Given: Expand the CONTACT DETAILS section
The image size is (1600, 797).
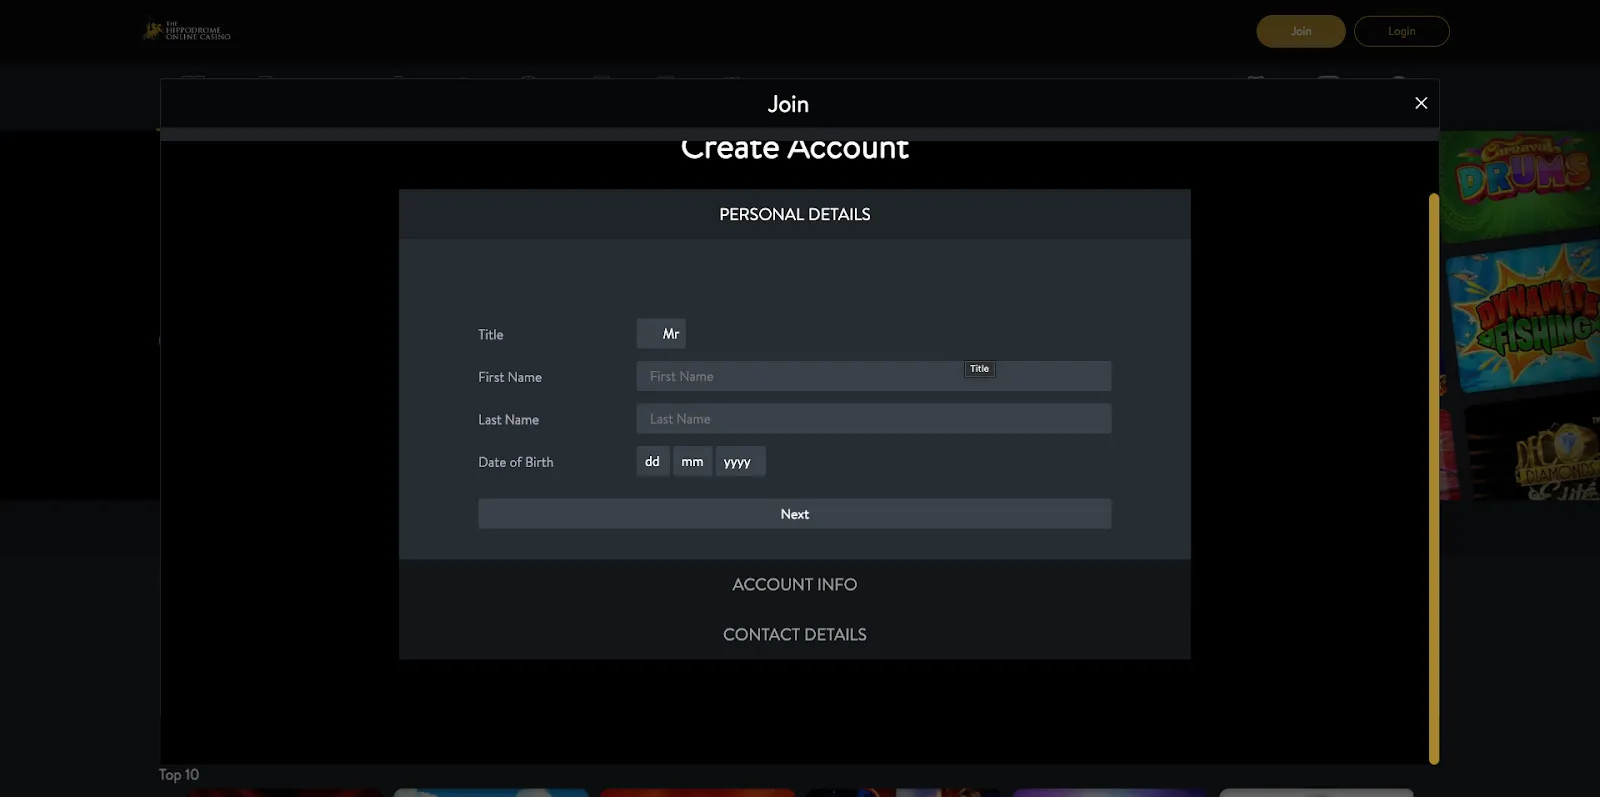Looking at the screenshot, I should coord(794,634).
